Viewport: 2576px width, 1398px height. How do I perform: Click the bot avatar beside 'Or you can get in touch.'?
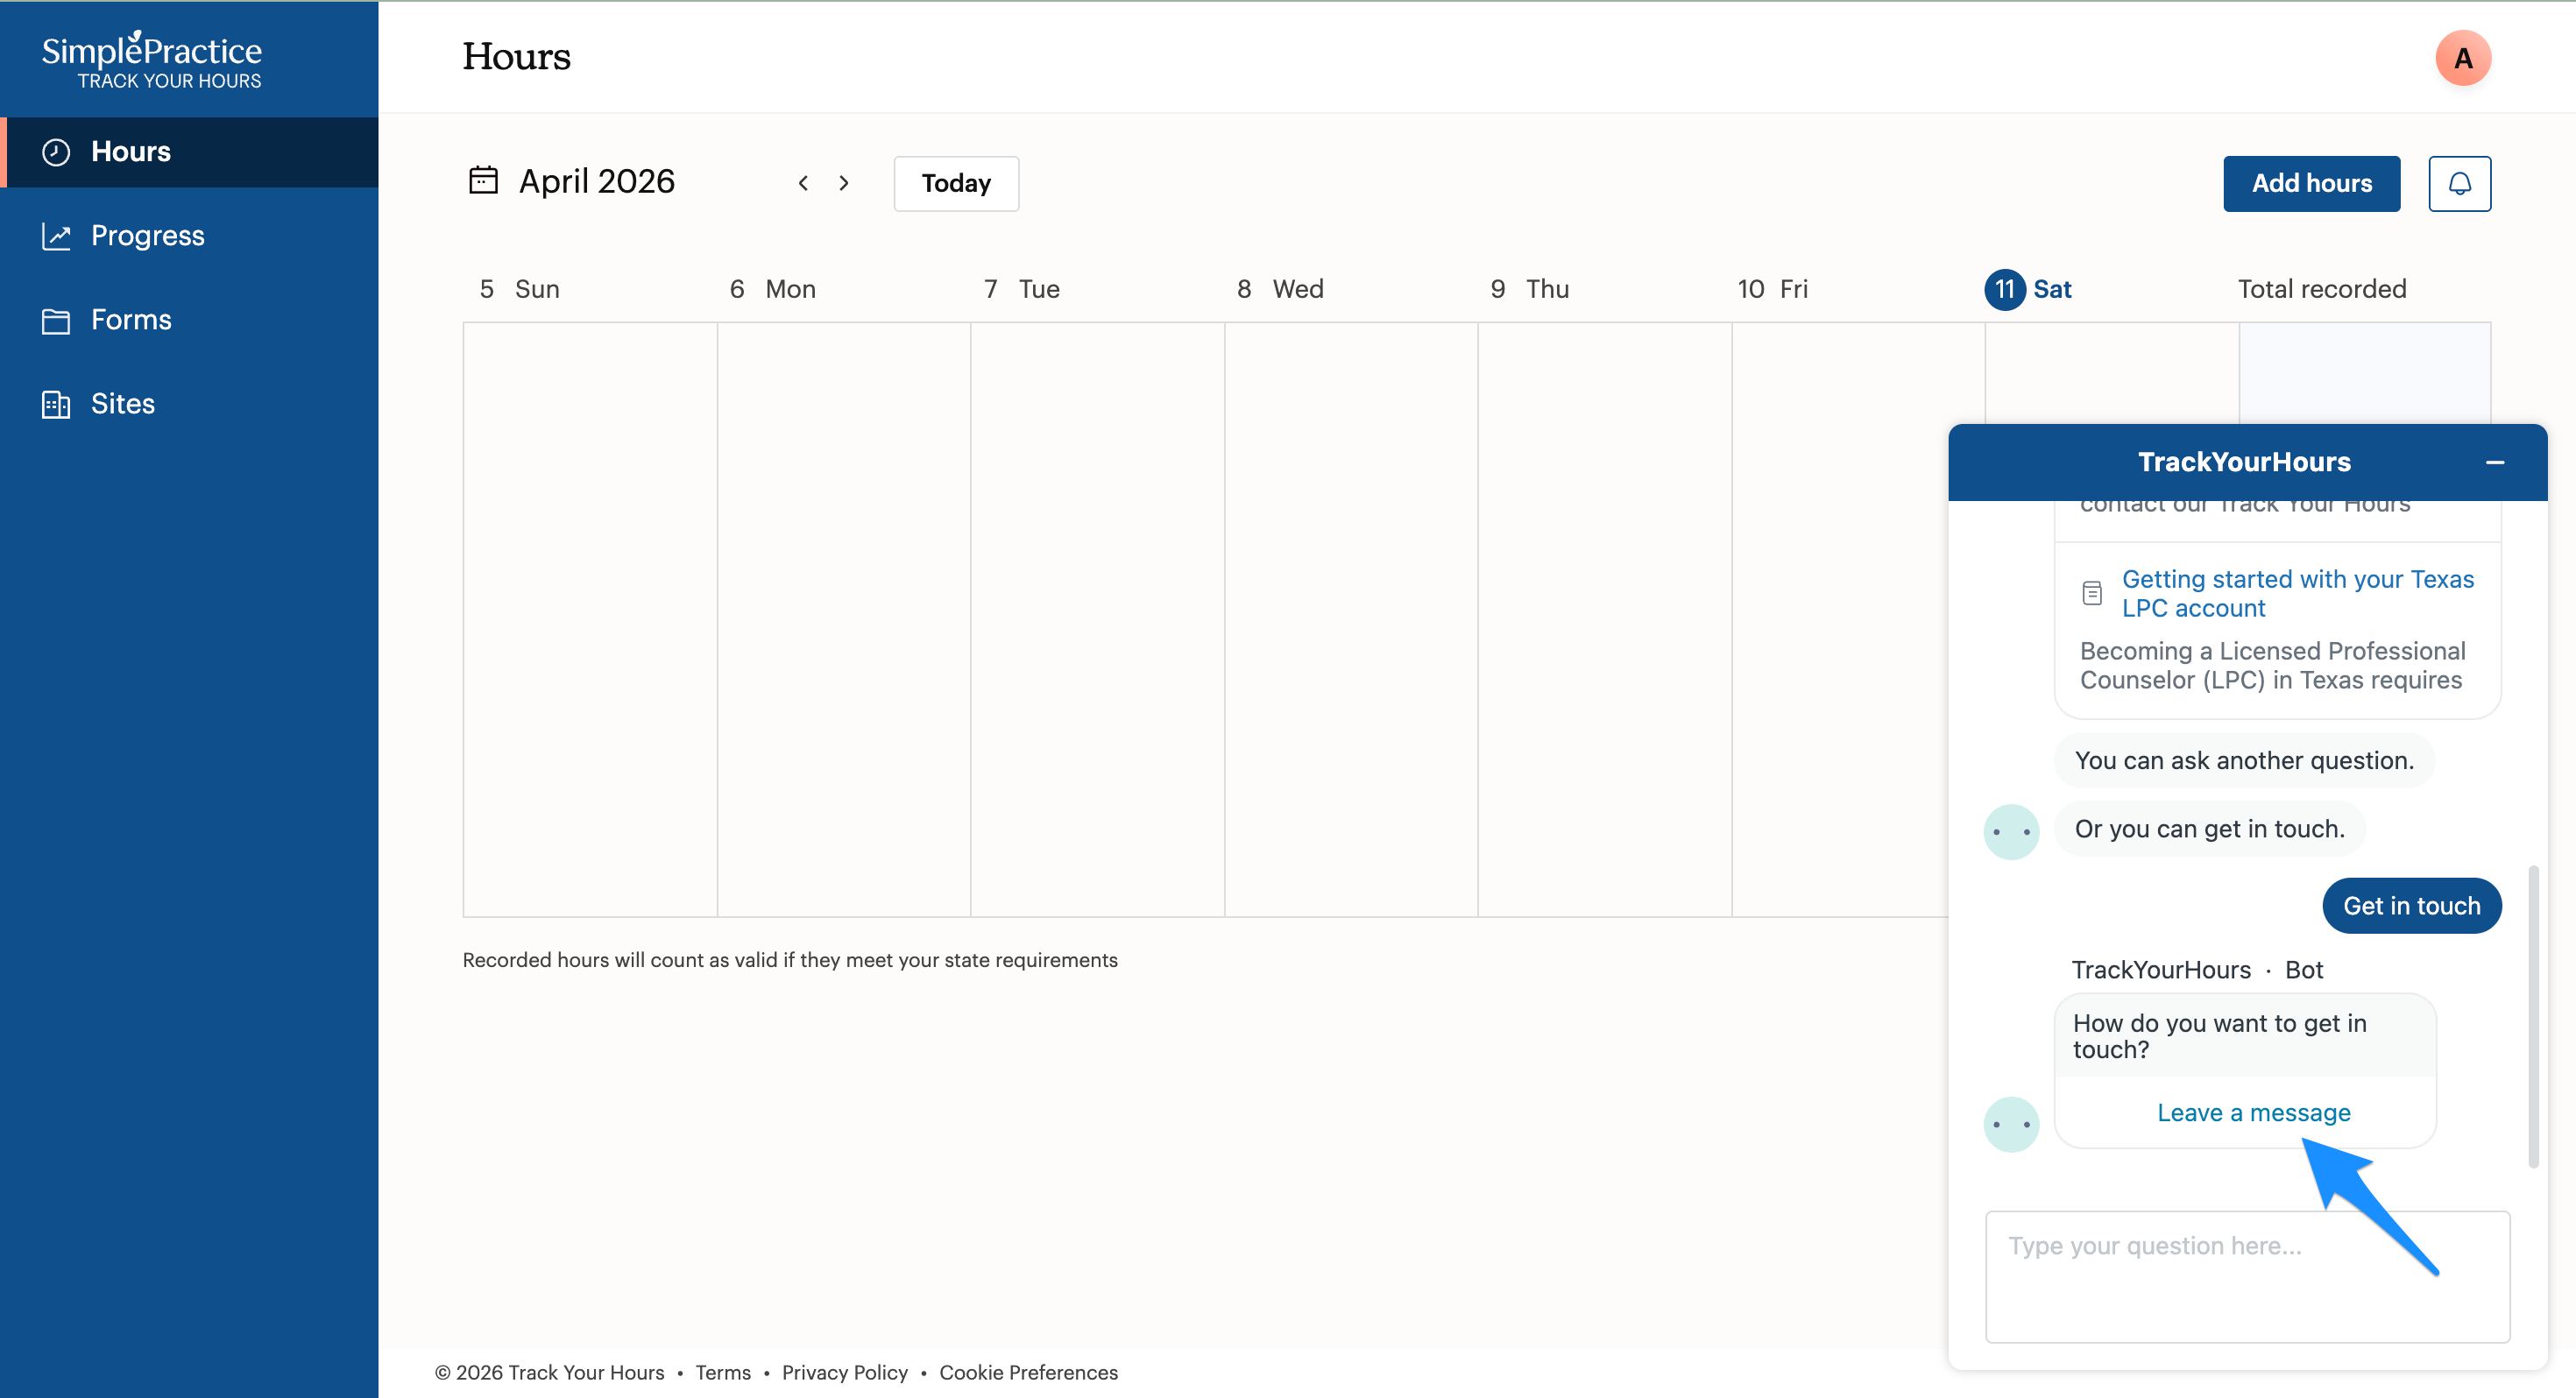(x=2011, y=832)
